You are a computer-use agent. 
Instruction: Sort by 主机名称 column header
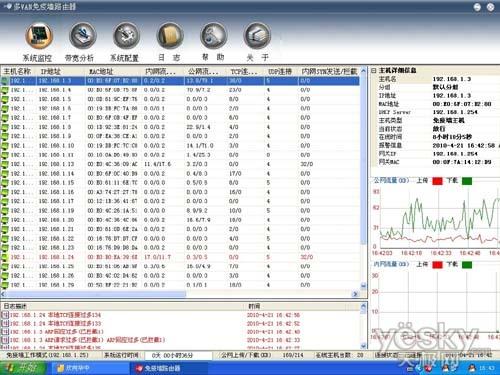tap(17, 71)
